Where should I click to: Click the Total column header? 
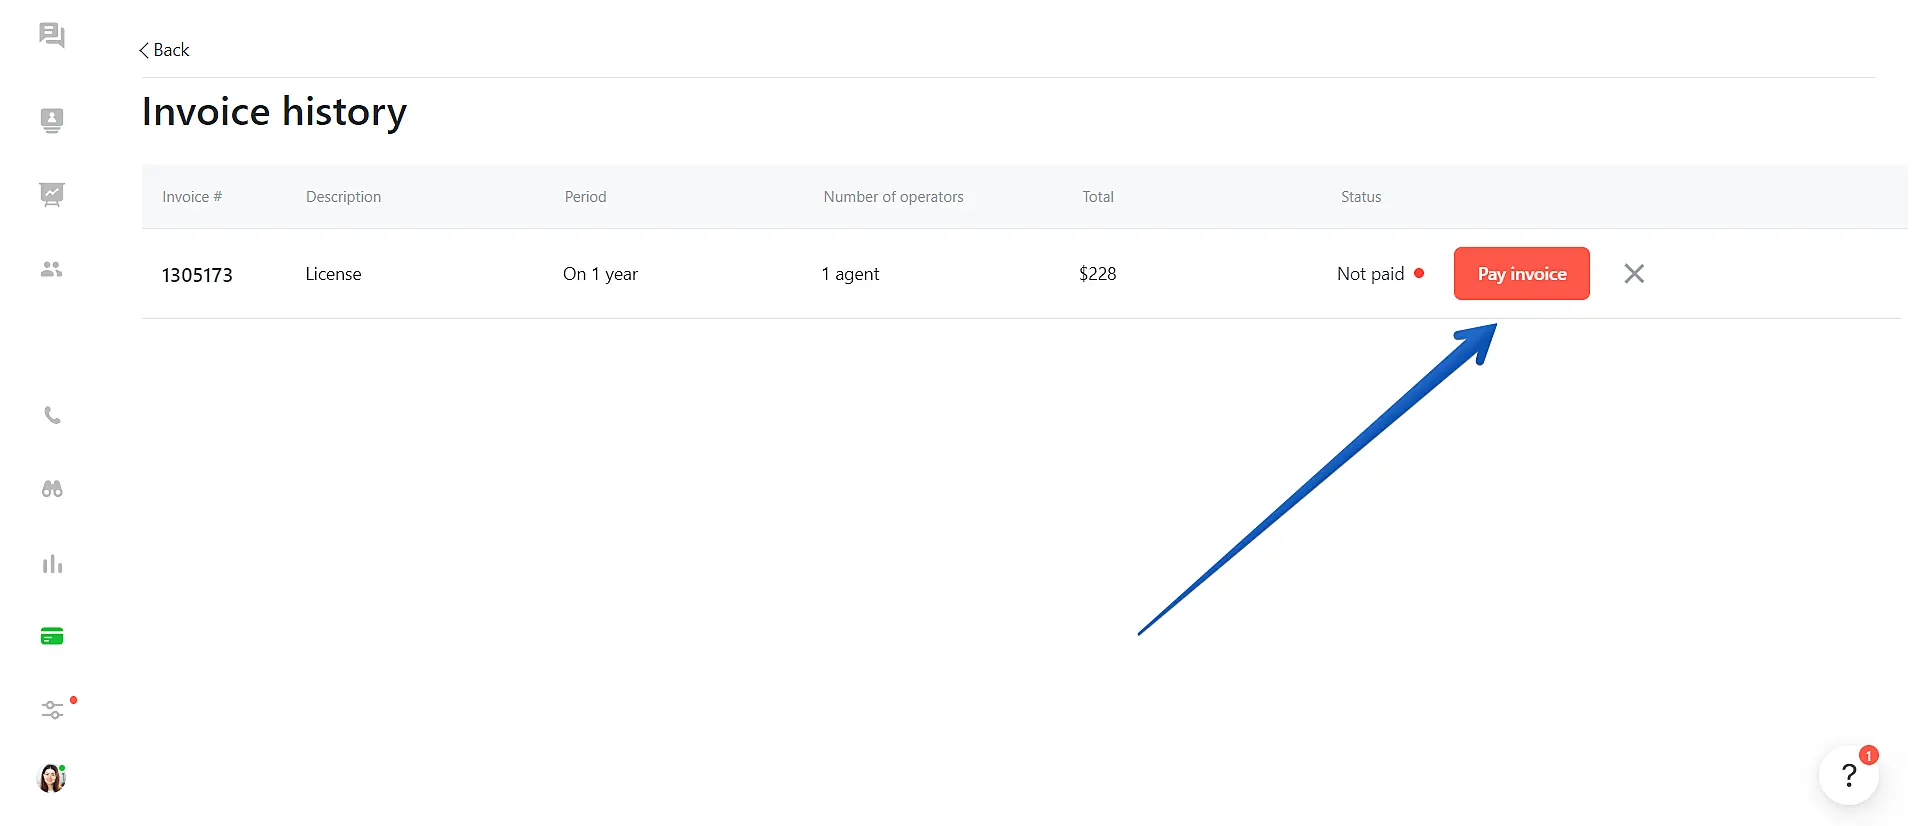click(1097, 197)
